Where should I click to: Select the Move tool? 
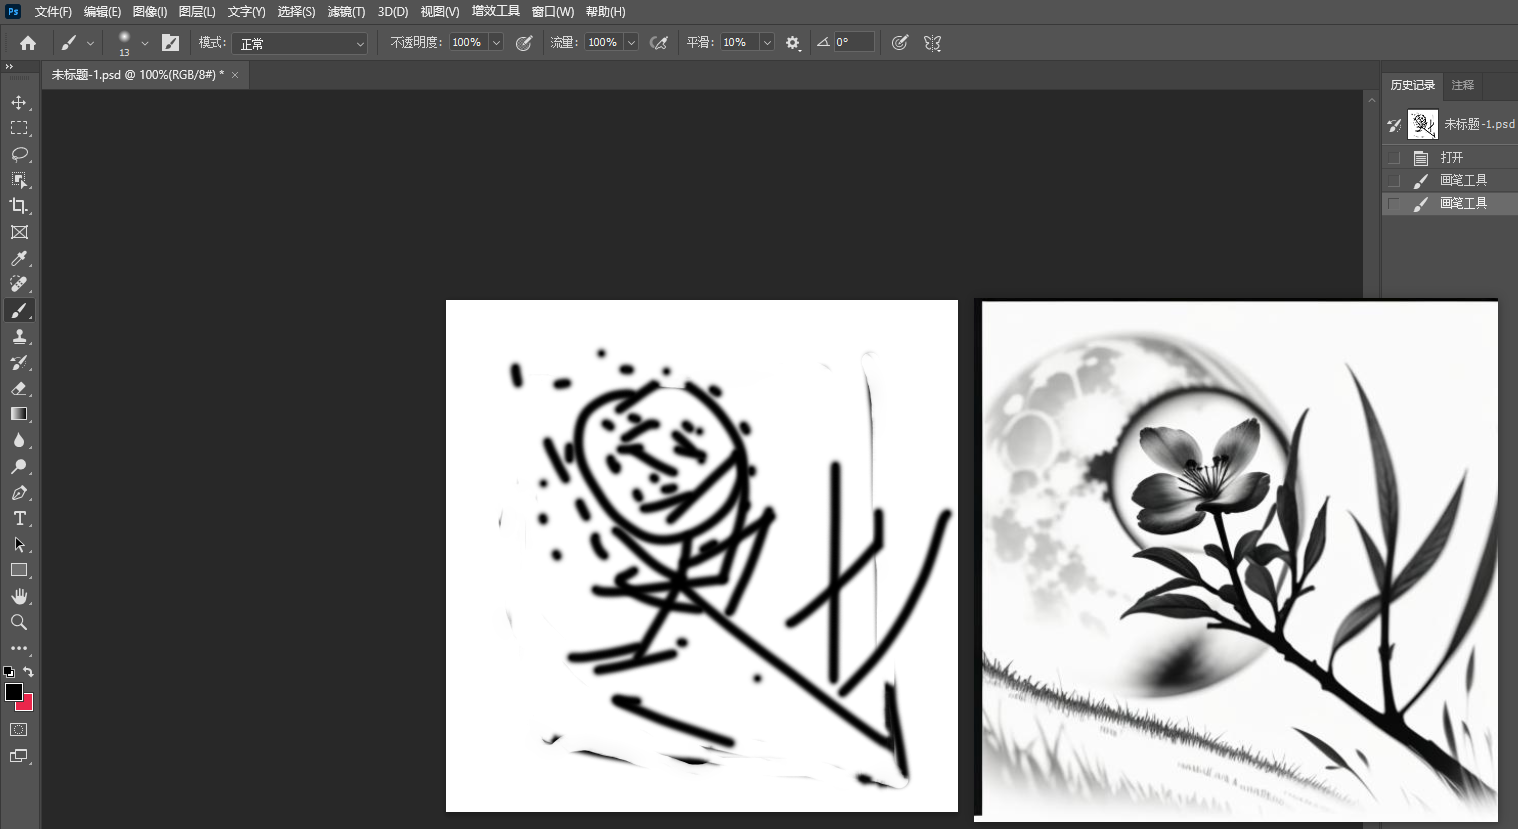[19, 102]
